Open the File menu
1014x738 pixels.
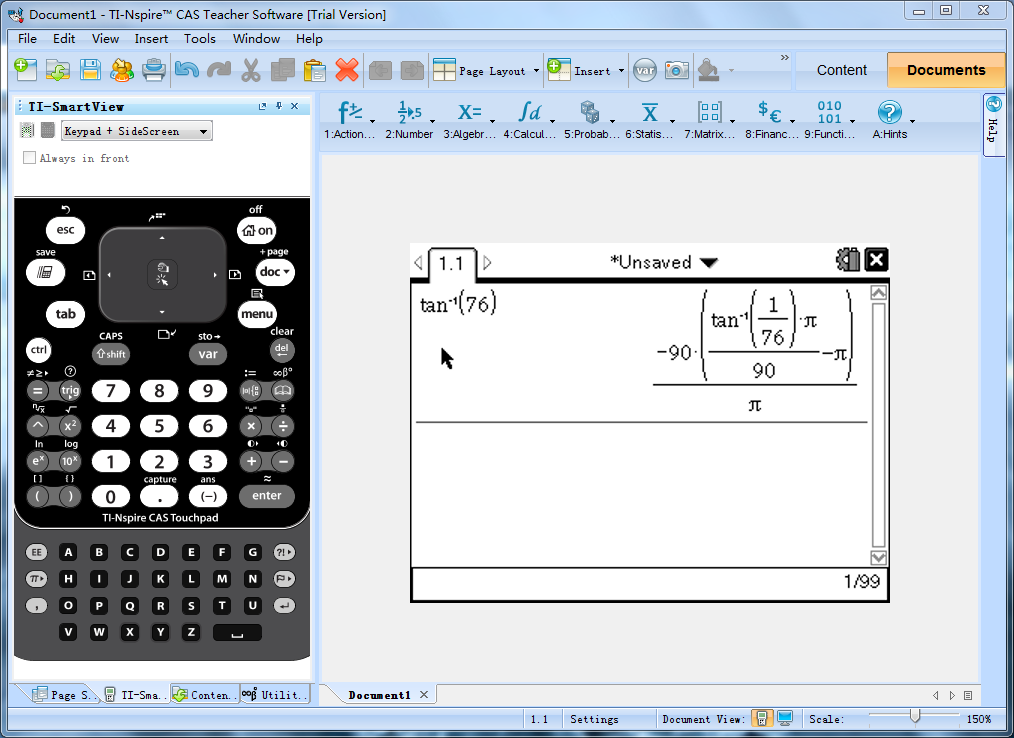[27, 38]
